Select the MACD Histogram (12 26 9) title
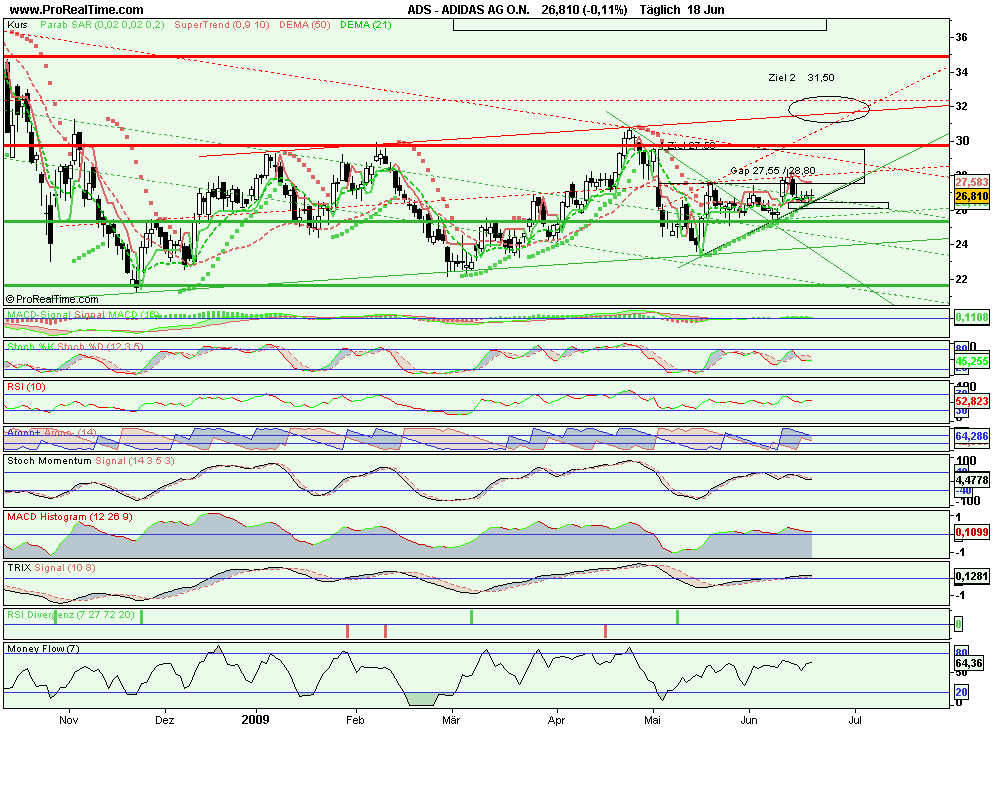Image resolution: width=1000 pixels, height=800 pixels. [x=69, y=516]
